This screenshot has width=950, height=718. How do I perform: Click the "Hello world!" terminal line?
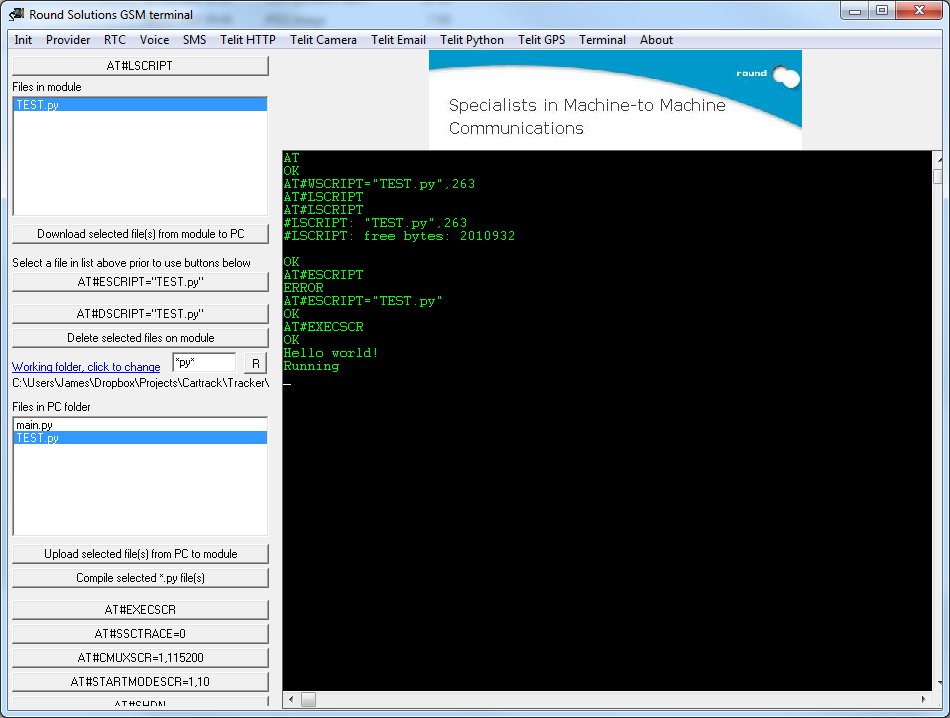tap(331, 353)
